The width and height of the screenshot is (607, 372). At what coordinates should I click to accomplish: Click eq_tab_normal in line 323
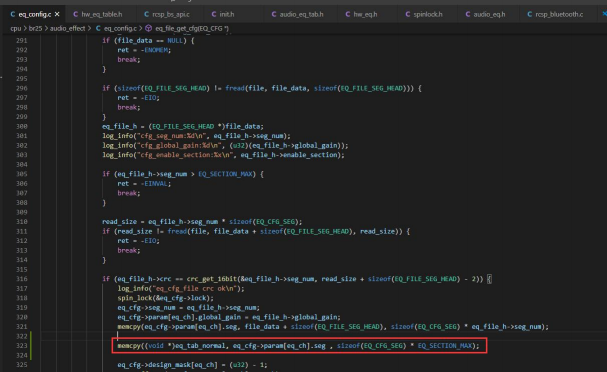click(x=200, y=346)
